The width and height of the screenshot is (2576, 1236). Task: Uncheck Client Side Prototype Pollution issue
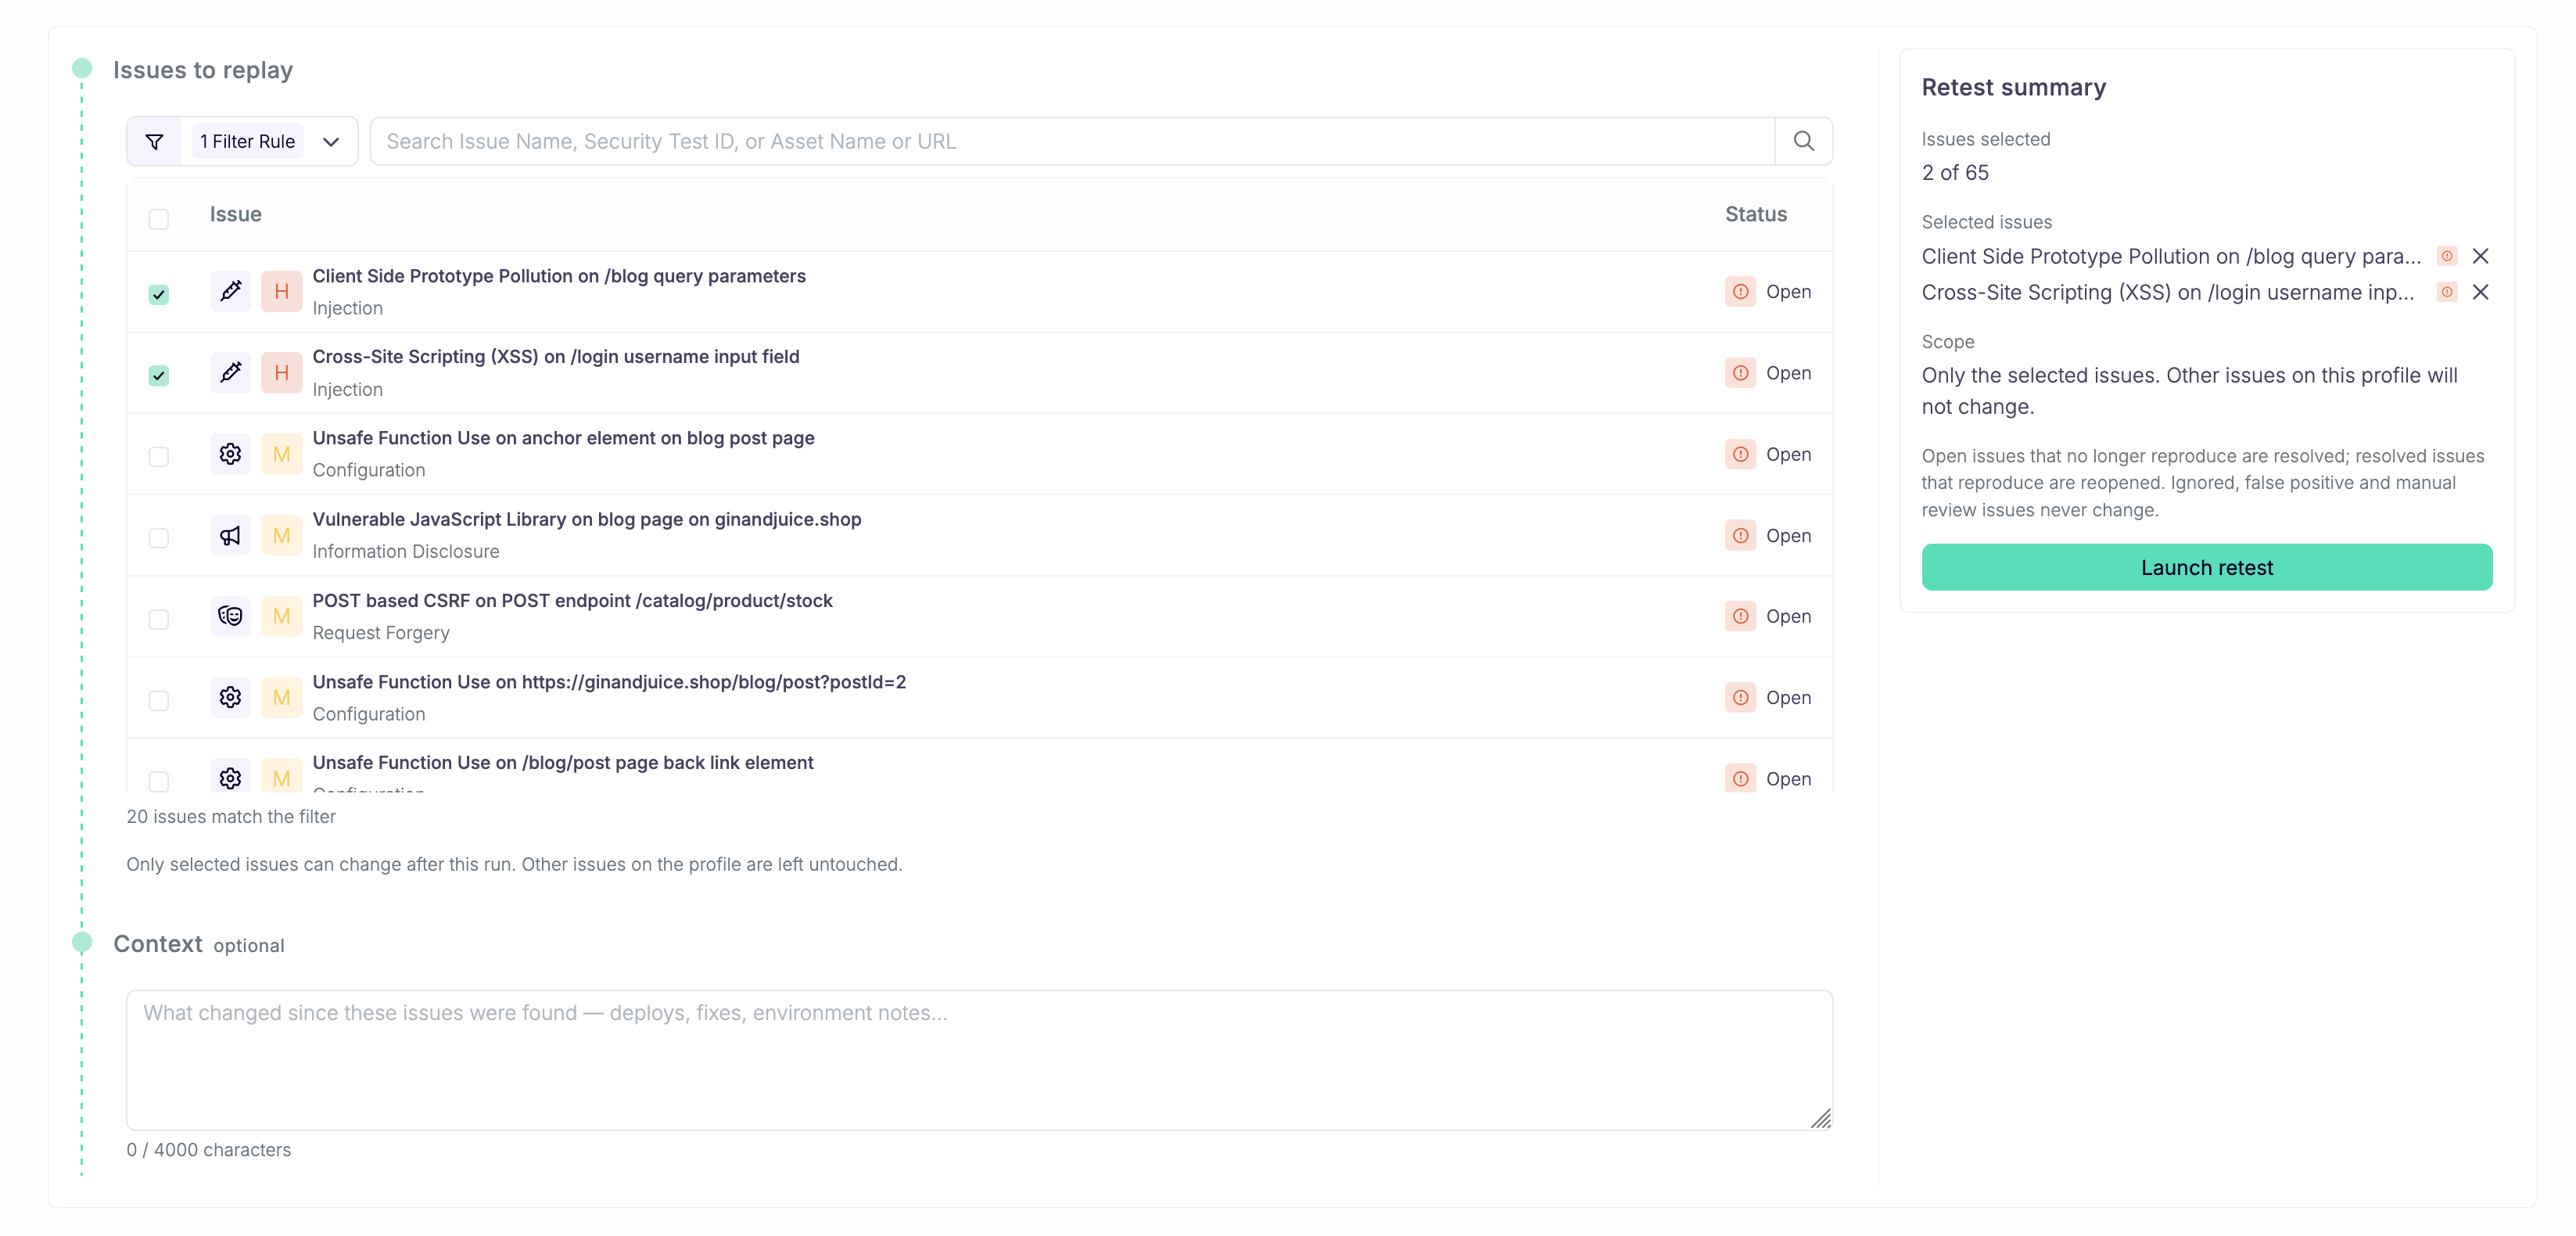pyautogui.click(x=158, y=294)
